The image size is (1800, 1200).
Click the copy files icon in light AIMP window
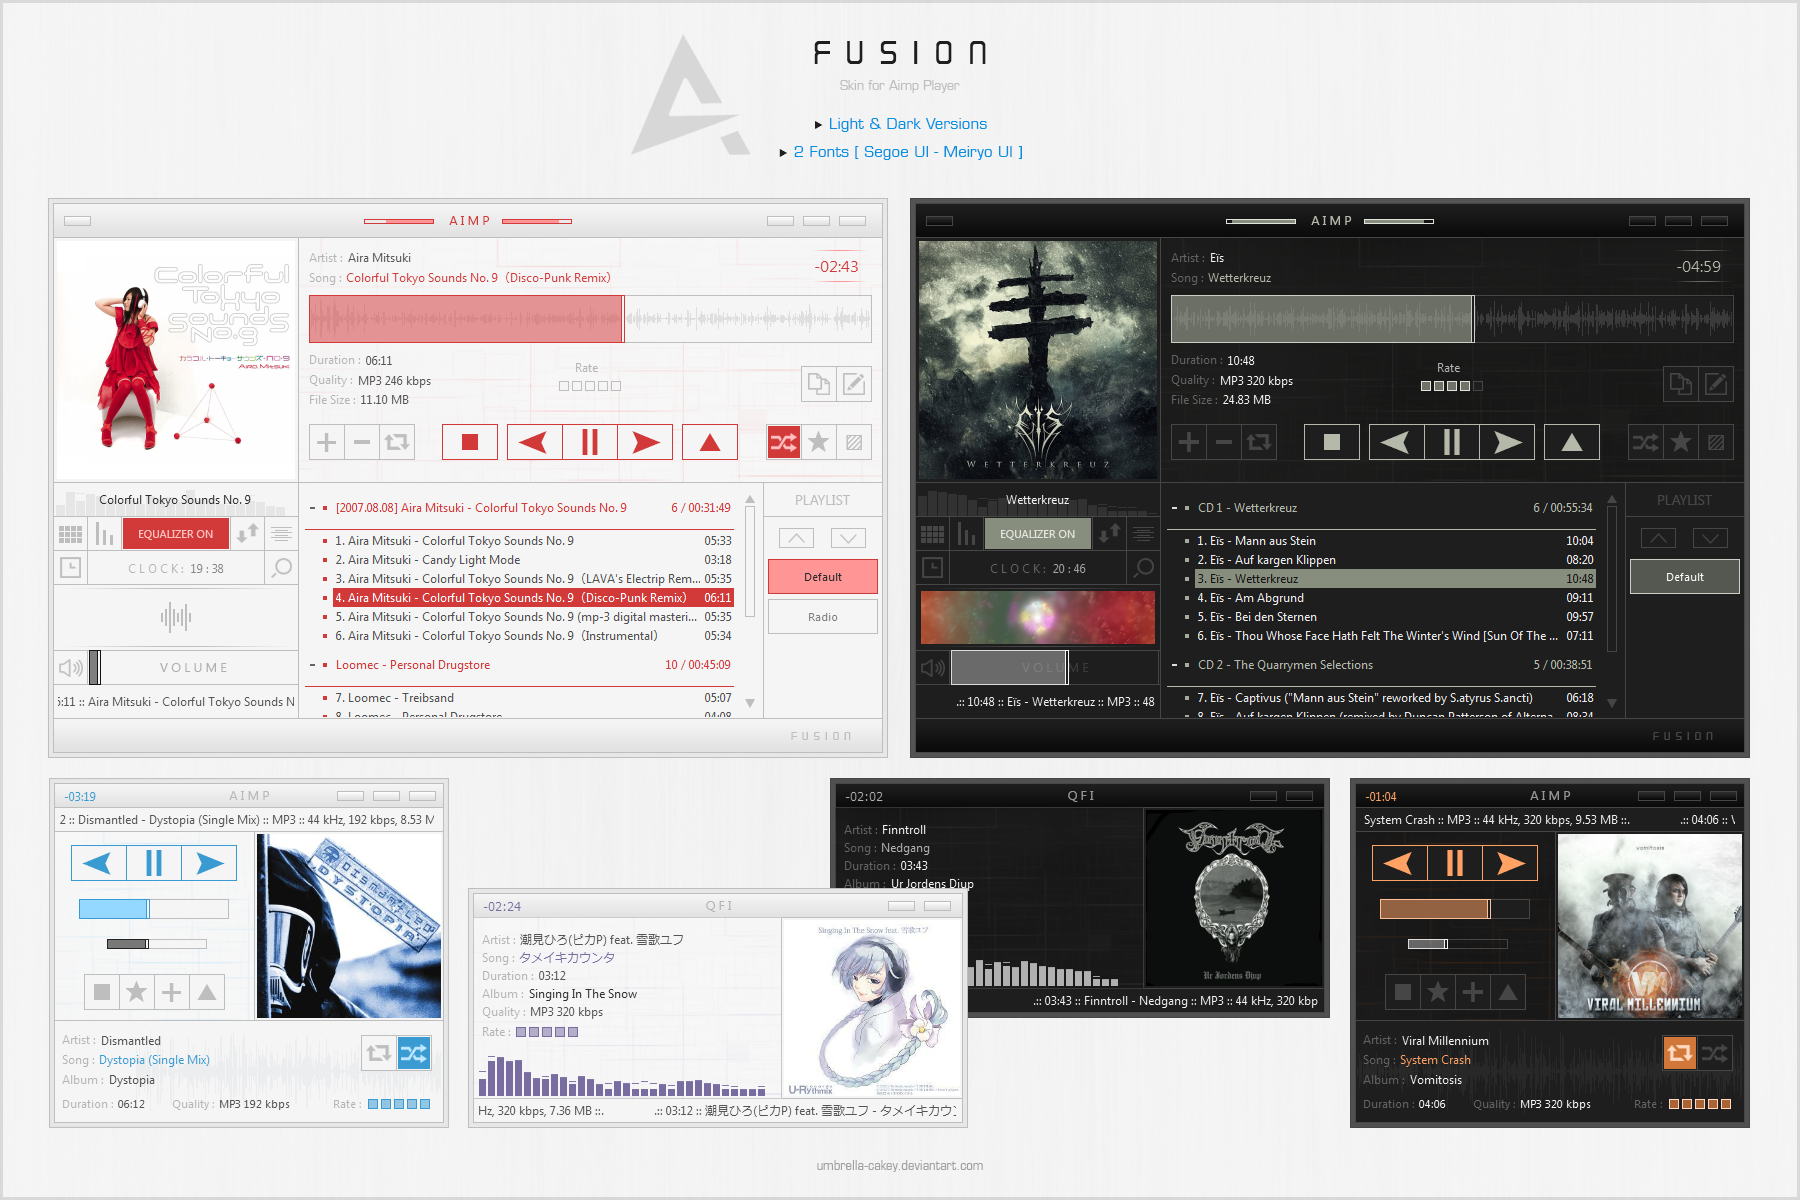click(819, 384)
